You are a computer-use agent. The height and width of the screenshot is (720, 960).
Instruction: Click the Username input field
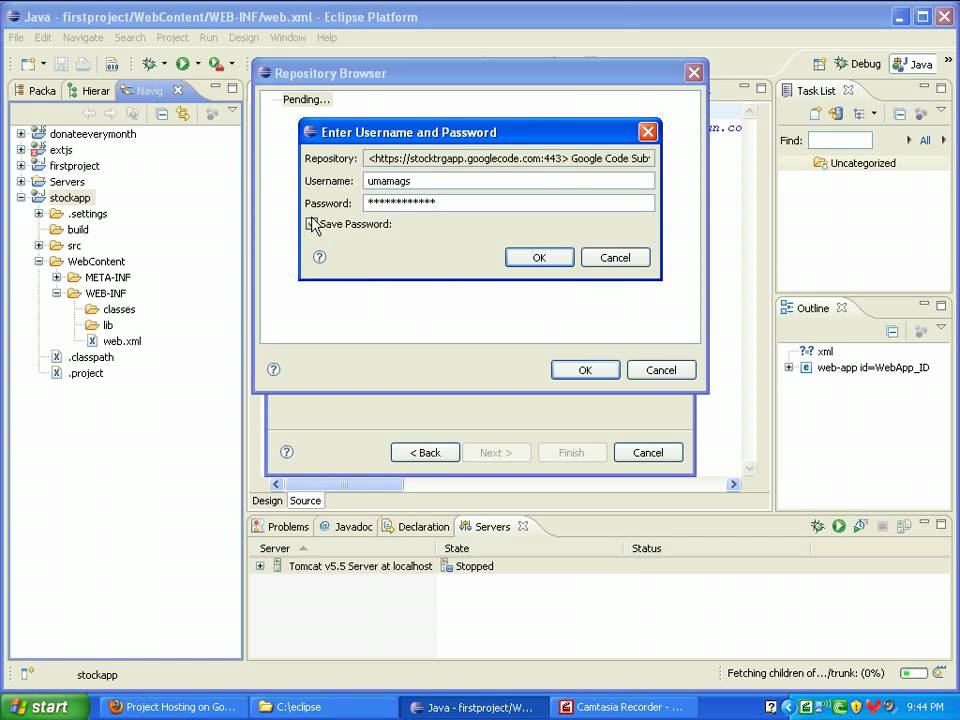coord(509,181)
